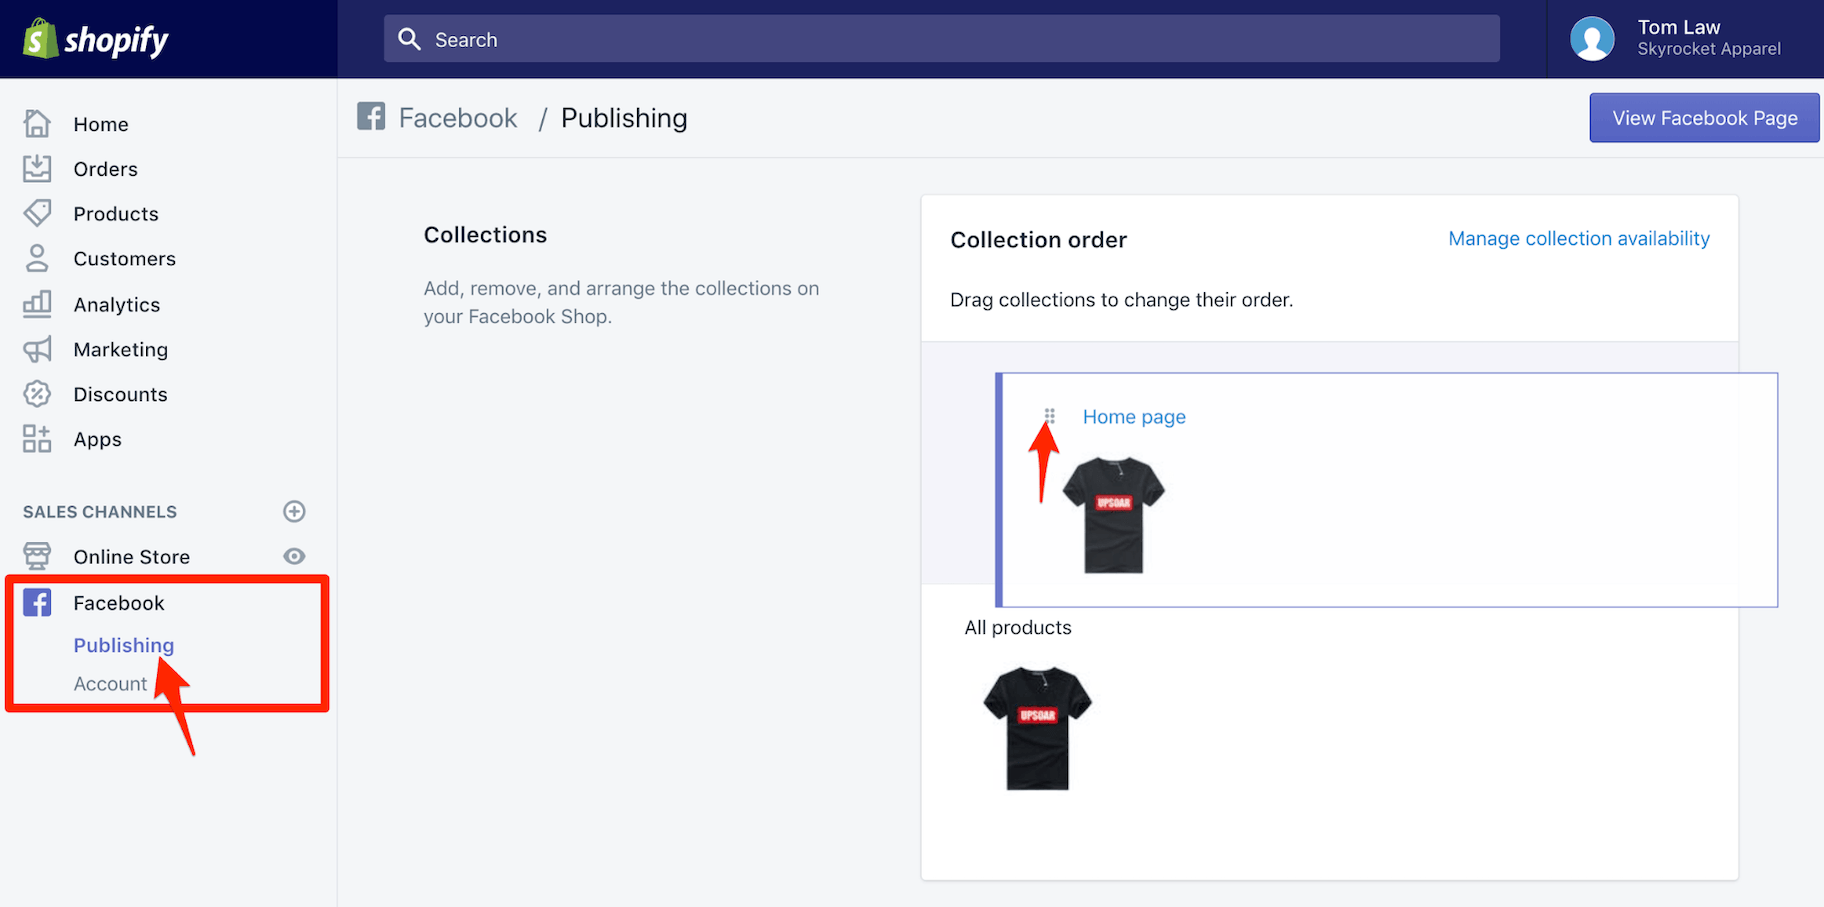
Task: Open Customers using the person icon
Action: 37,258
